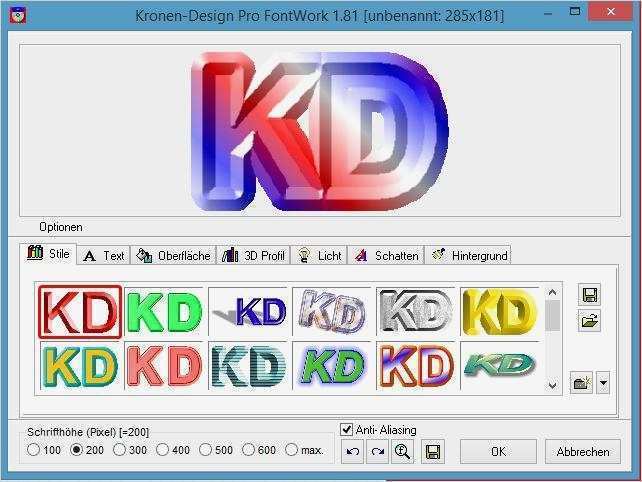Open the Optionen menu
The image size is (642, 482).
click(x=61, y=227)
